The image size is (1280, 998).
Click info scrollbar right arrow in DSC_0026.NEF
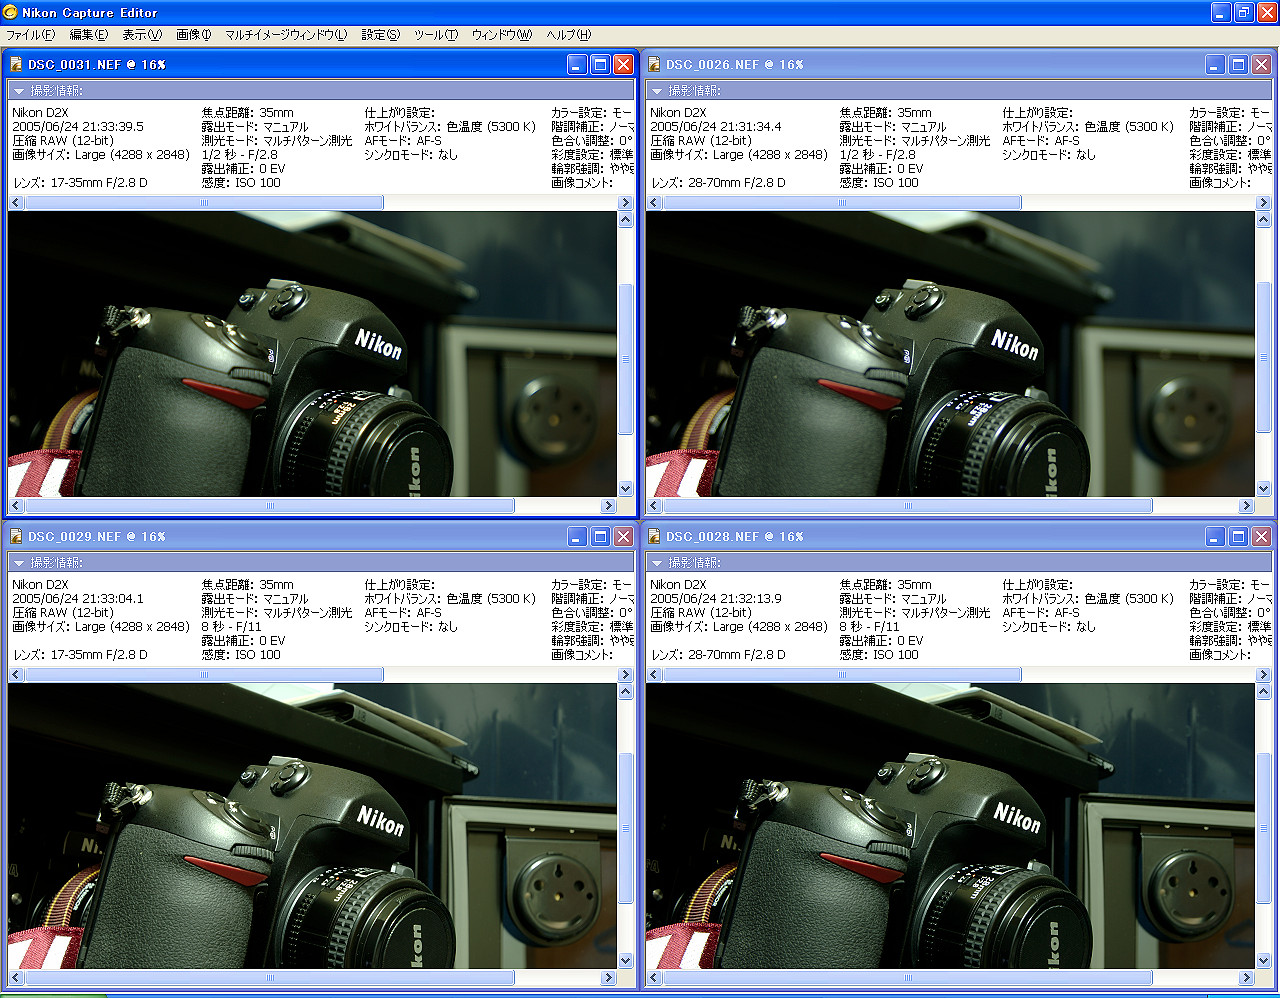pyautogui.click(x=1264, y=202)
